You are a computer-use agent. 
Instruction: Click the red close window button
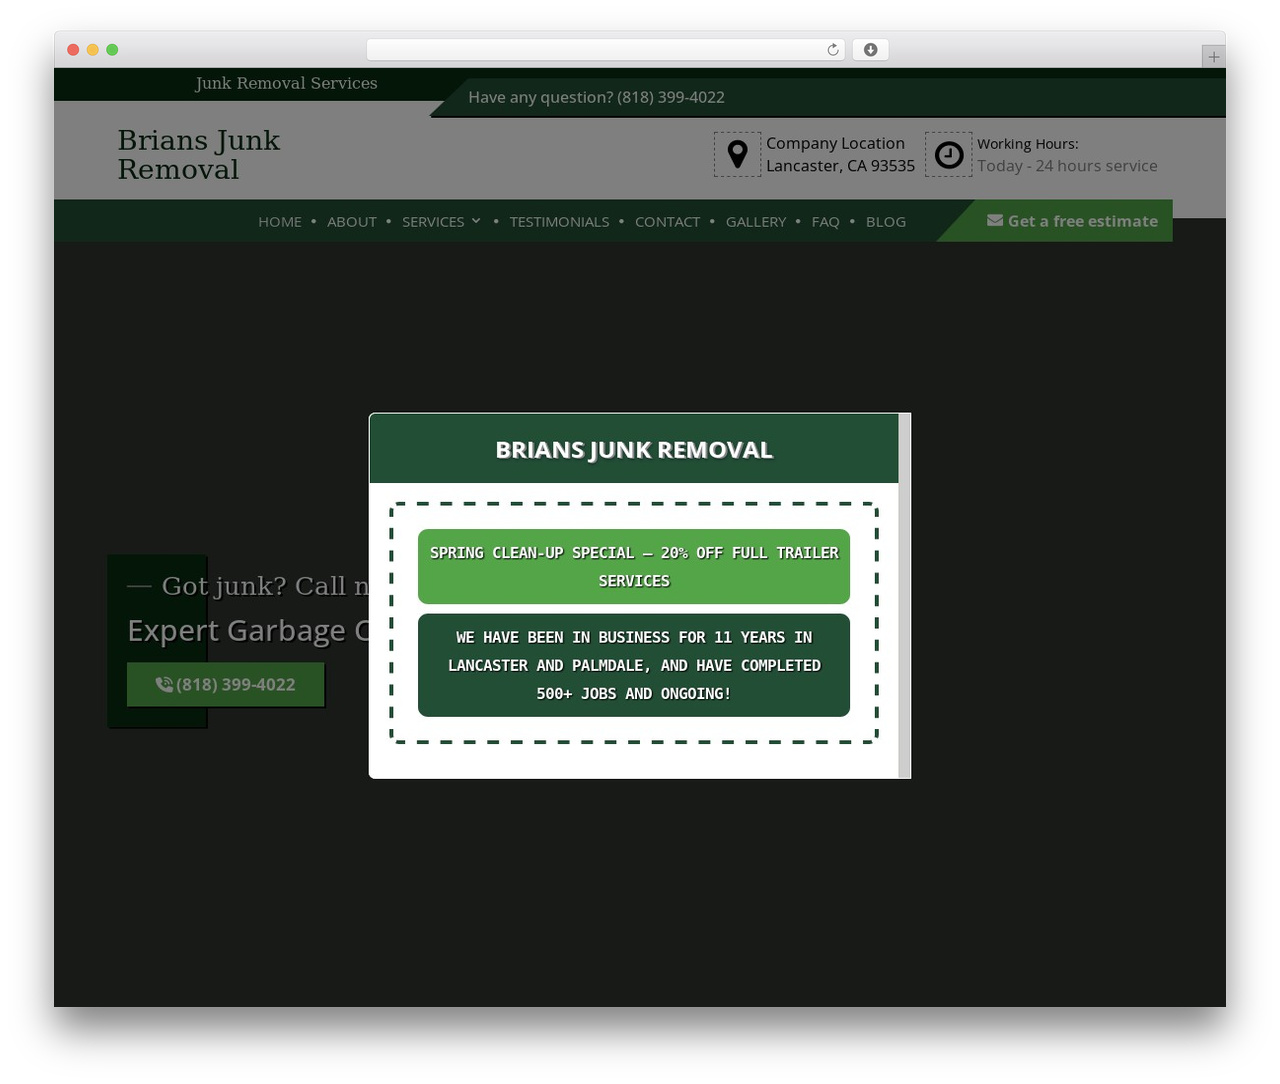point(73,50)
